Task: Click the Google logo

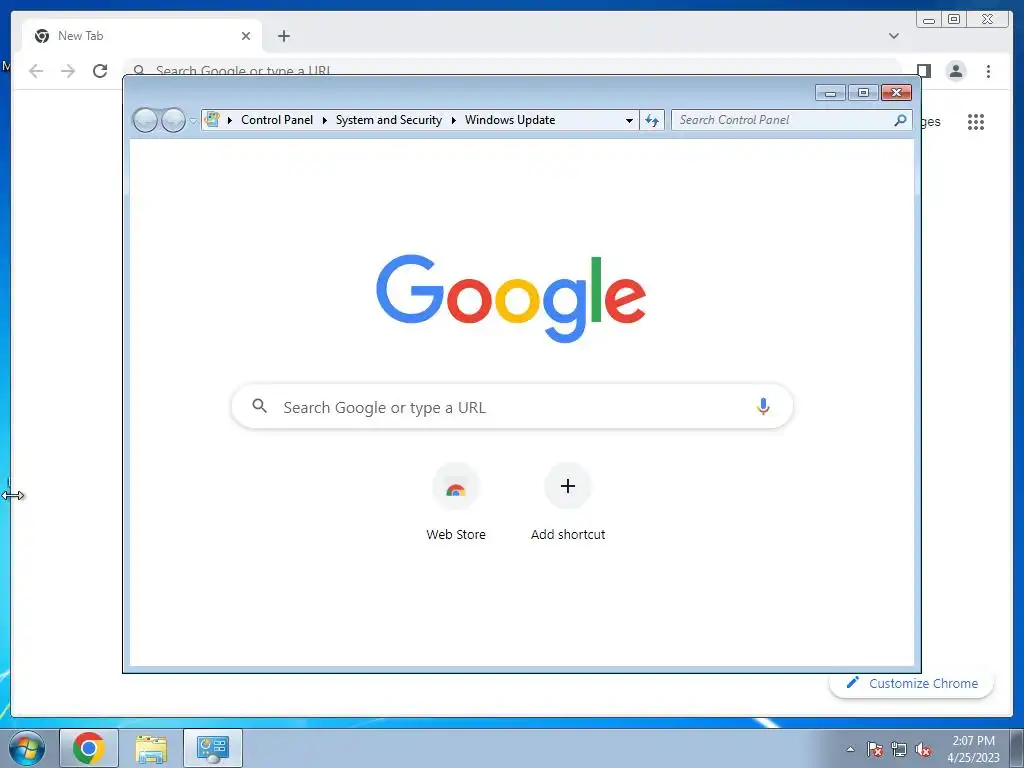Action: 511,298
